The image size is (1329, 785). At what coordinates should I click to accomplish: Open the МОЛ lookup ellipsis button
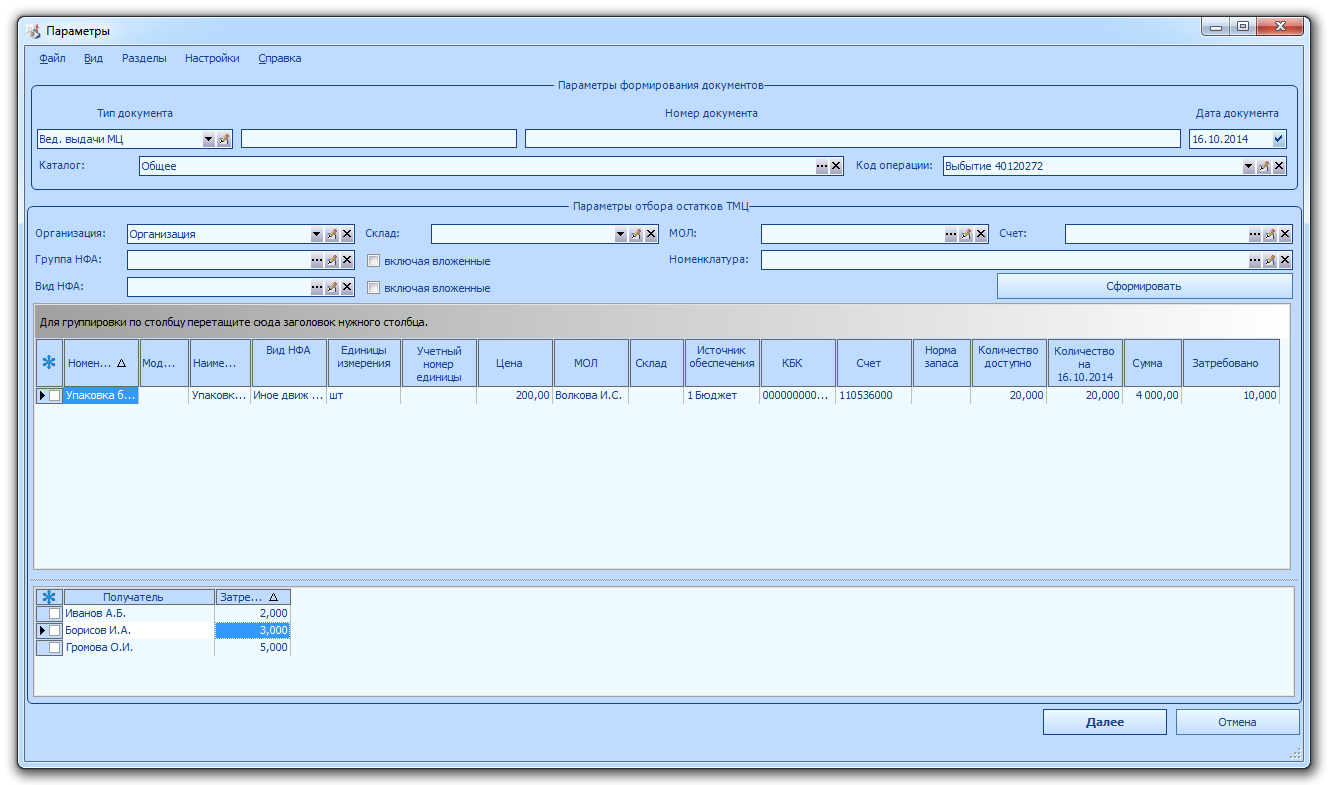(952, 234)
